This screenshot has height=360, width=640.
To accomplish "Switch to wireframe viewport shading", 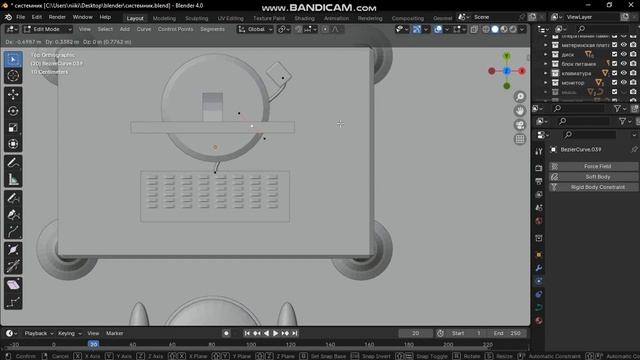I will click(x=486, y=29).
